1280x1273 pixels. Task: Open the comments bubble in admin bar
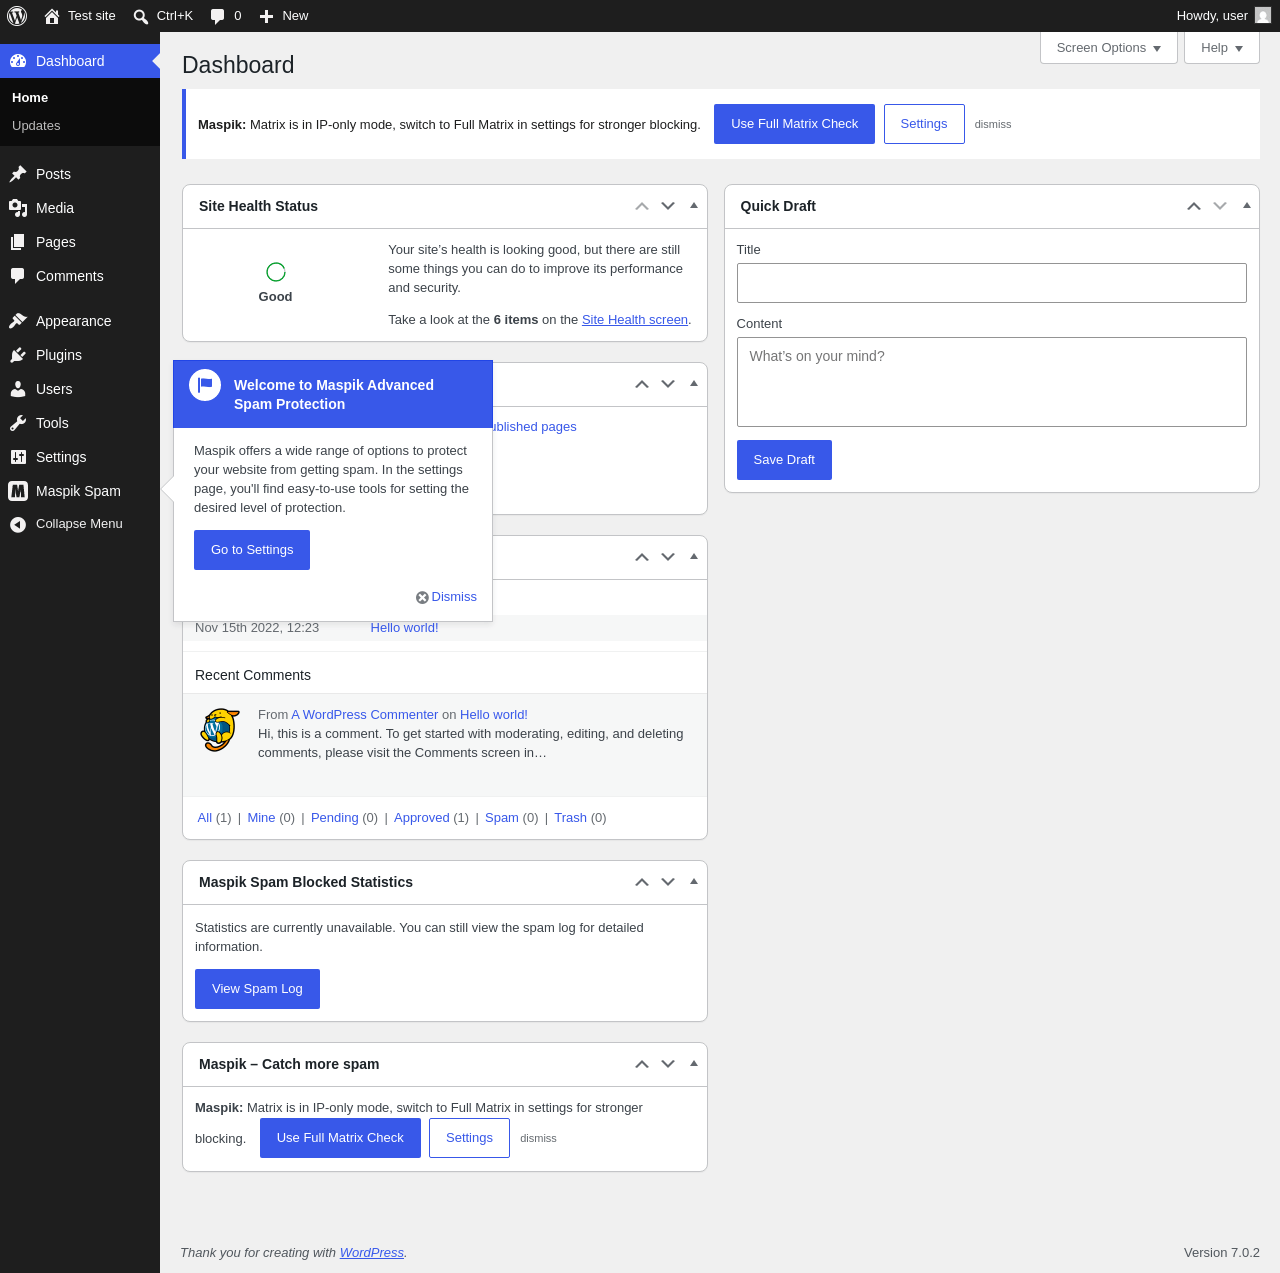point(217,16)
